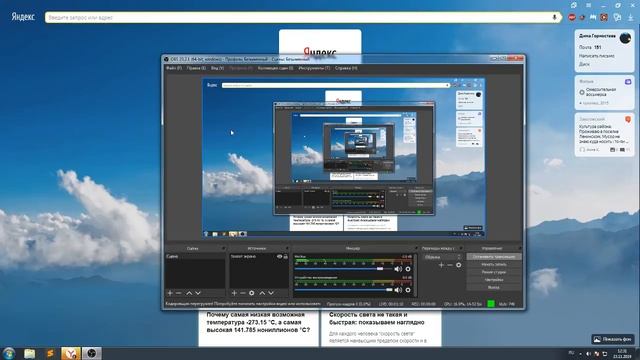Open the Инструменты menu in OBS
The width and height of the screenshot is (640, 360).
click(x=314, y=68)
